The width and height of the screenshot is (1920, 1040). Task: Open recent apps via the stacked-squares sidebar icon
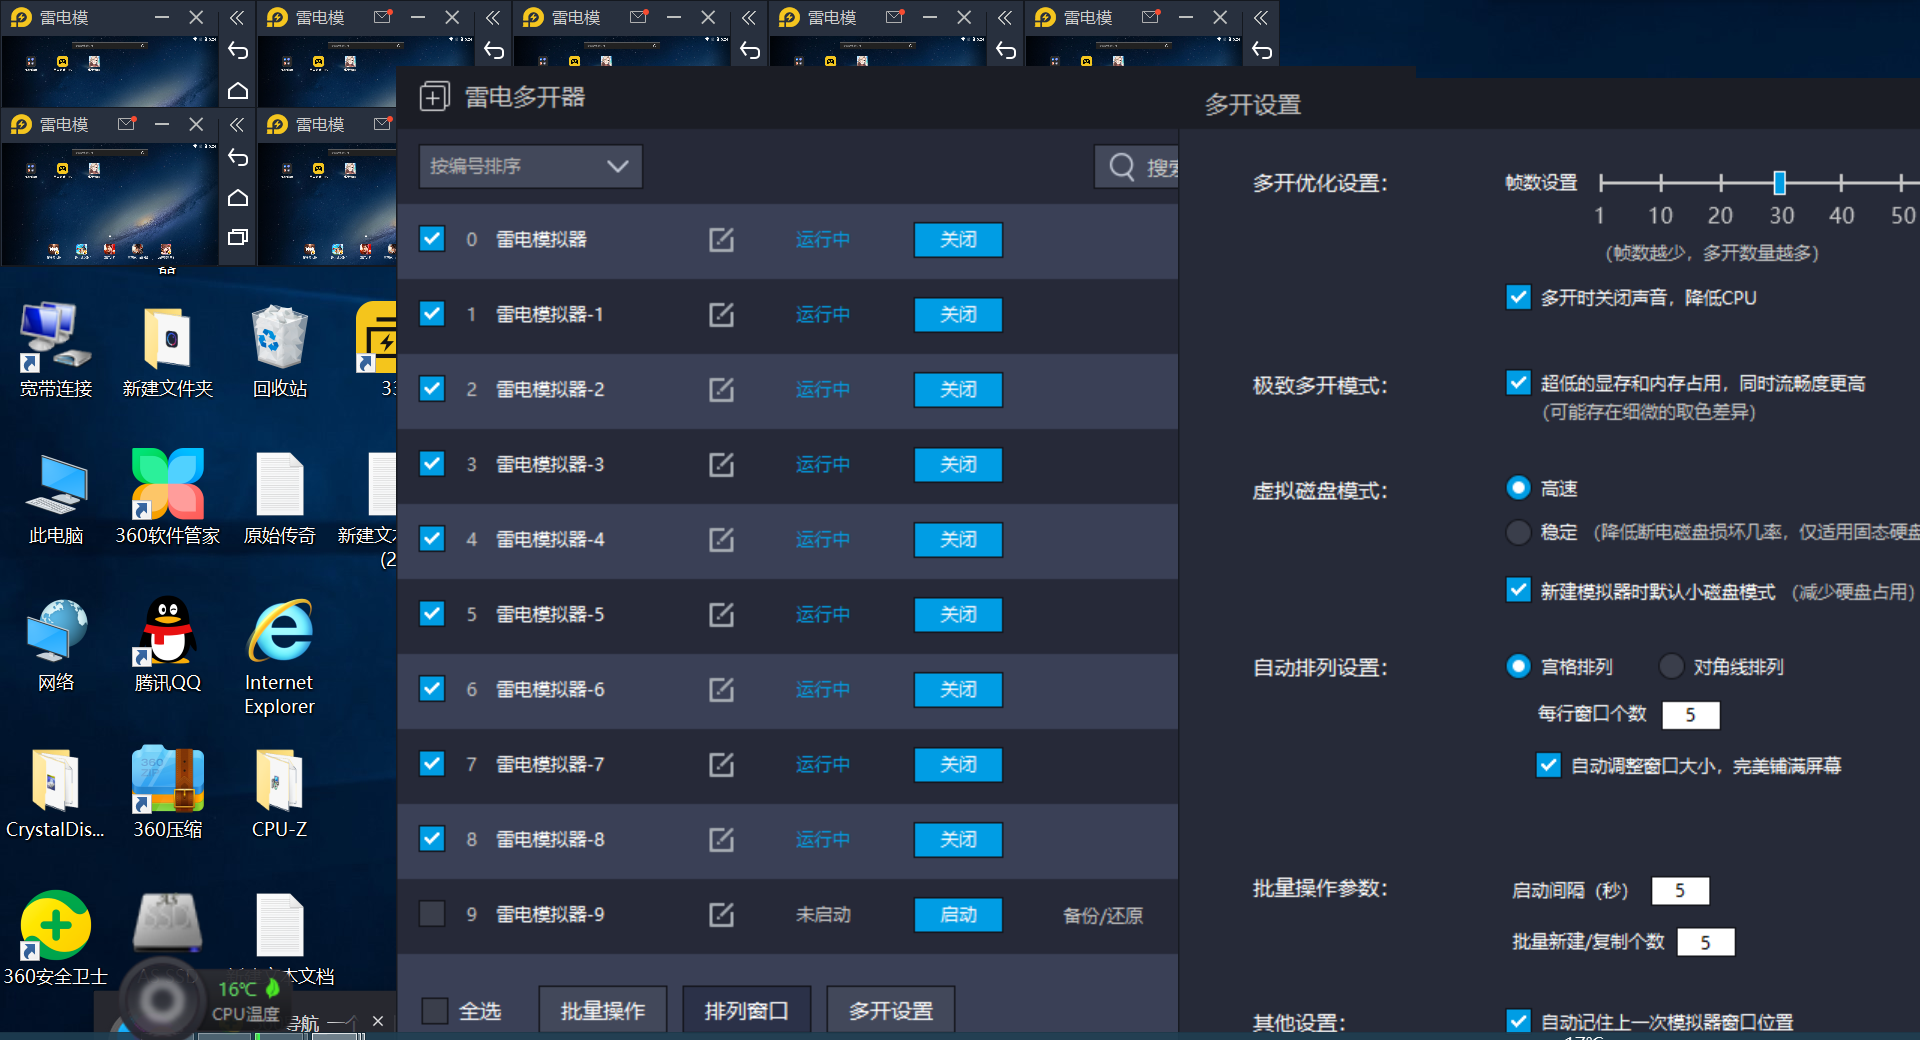click(x=237, y=238)
